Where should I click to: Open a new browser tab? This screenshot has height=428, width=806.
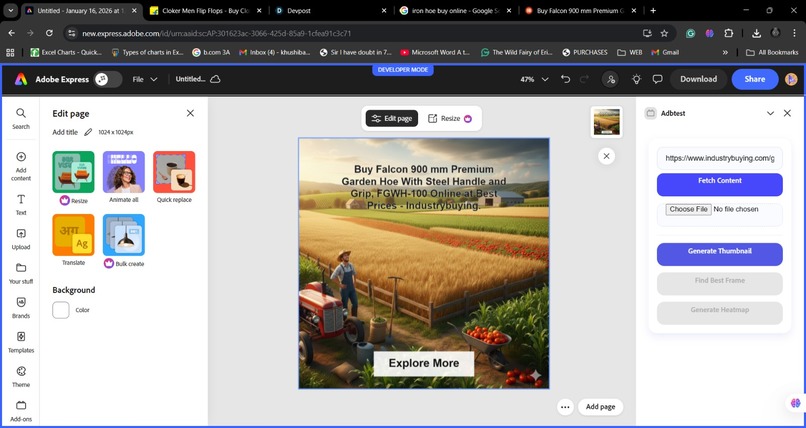(653, 10)
